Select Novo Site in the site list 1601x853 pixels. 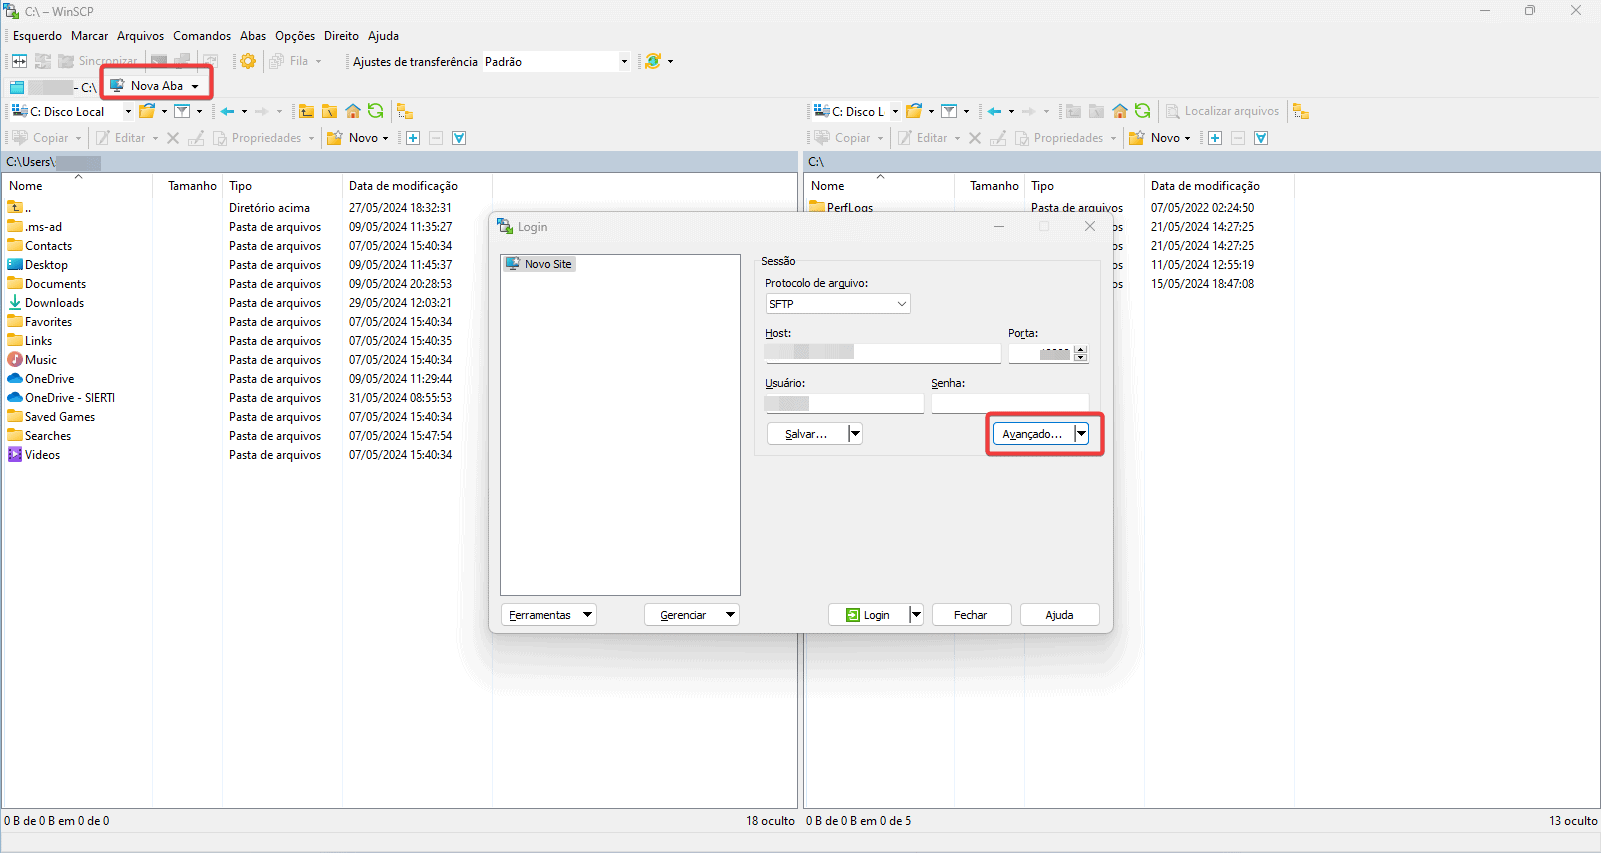pyautogui.click(x=547, y=264)
